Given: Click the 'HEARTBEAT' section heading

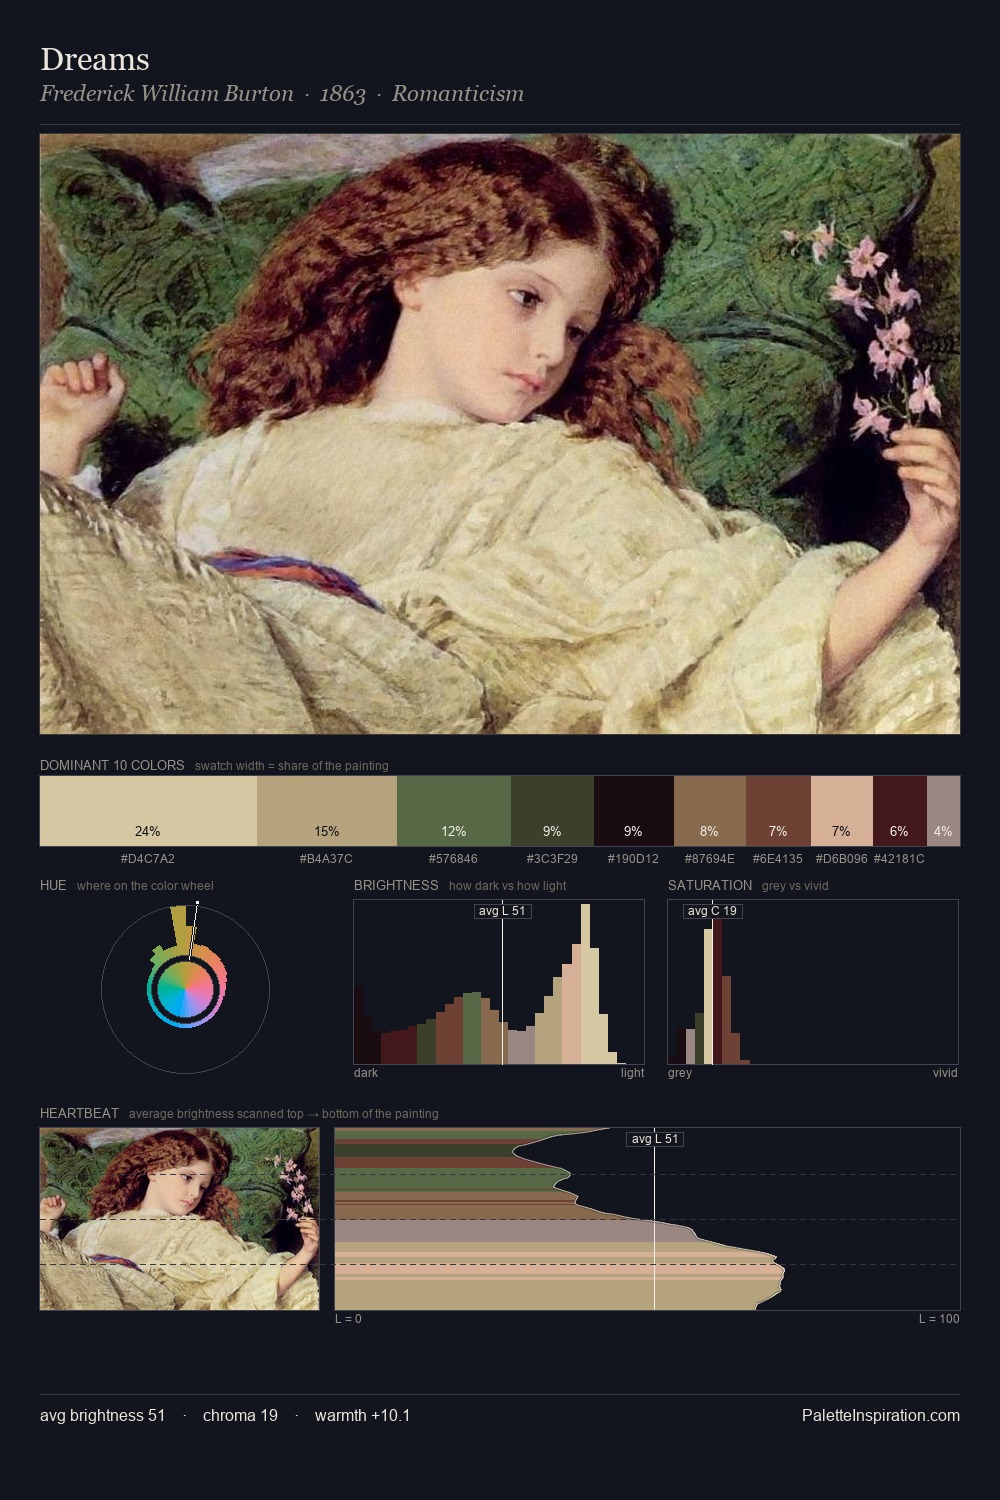Looking at the screenshot, I should point(79,1113).
